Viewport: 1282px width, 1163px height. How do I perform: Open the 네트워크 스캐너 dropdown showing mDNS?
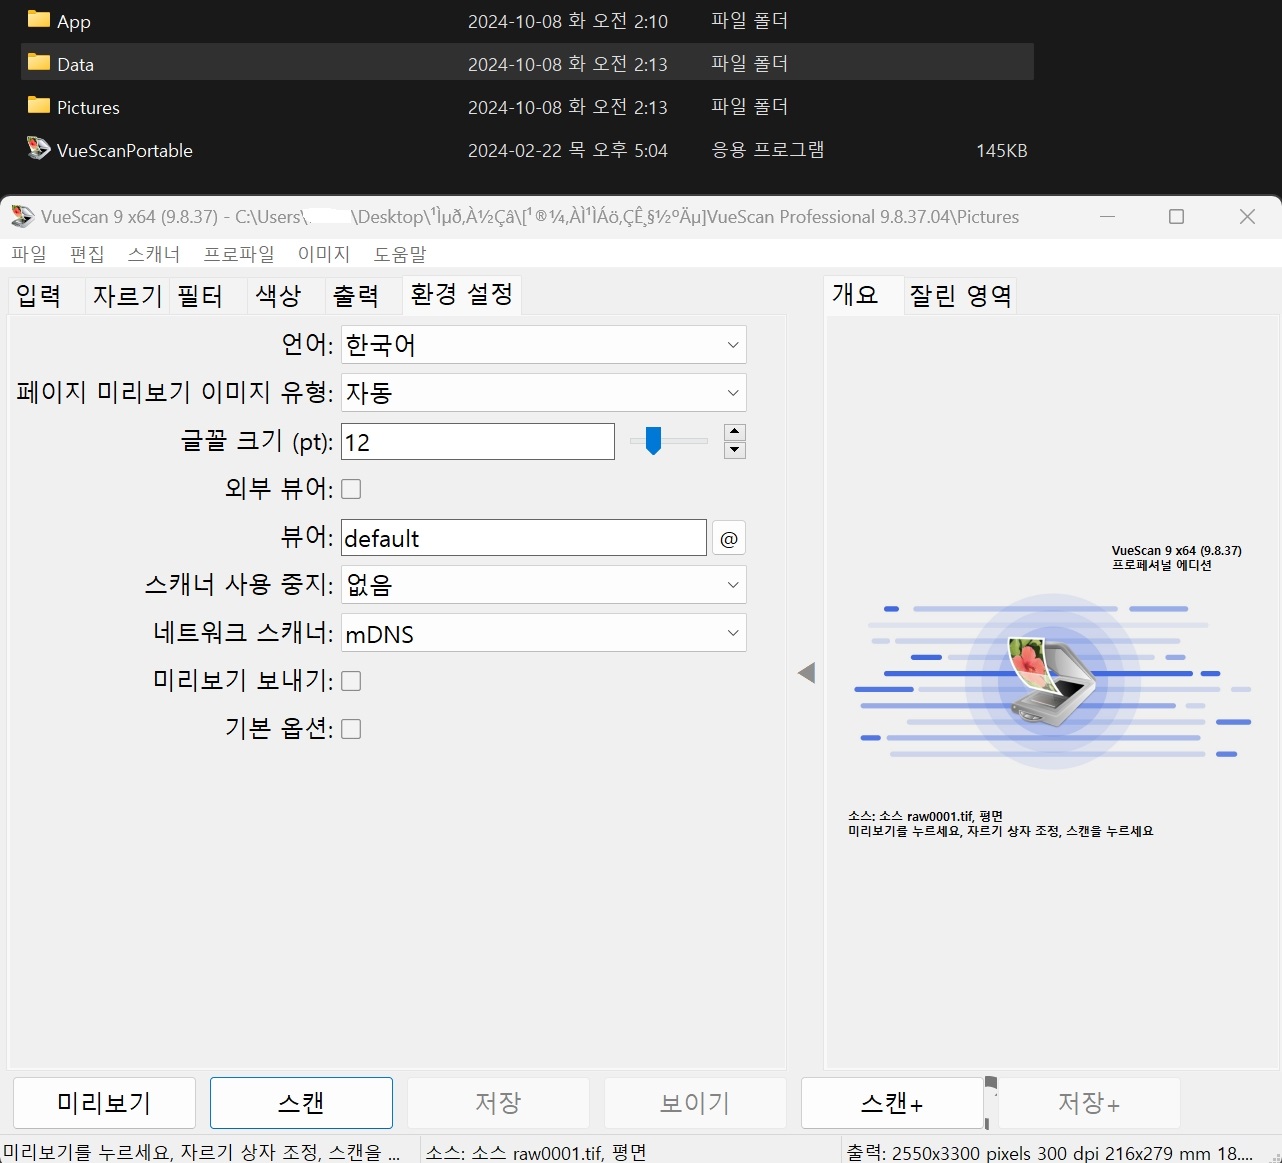tap(544, 633)
